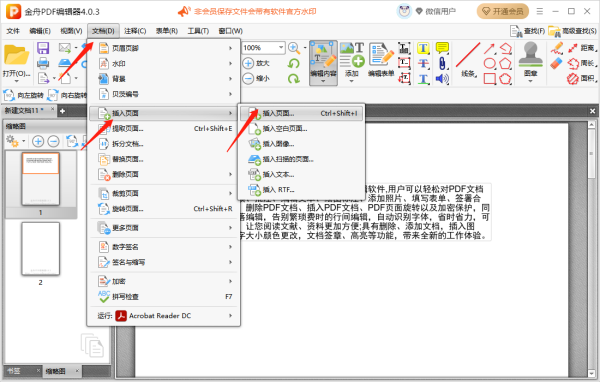Click the speaker sound annotation tool
The height and width of the screenshot is (382, 600).
click(x=442, y=79)
